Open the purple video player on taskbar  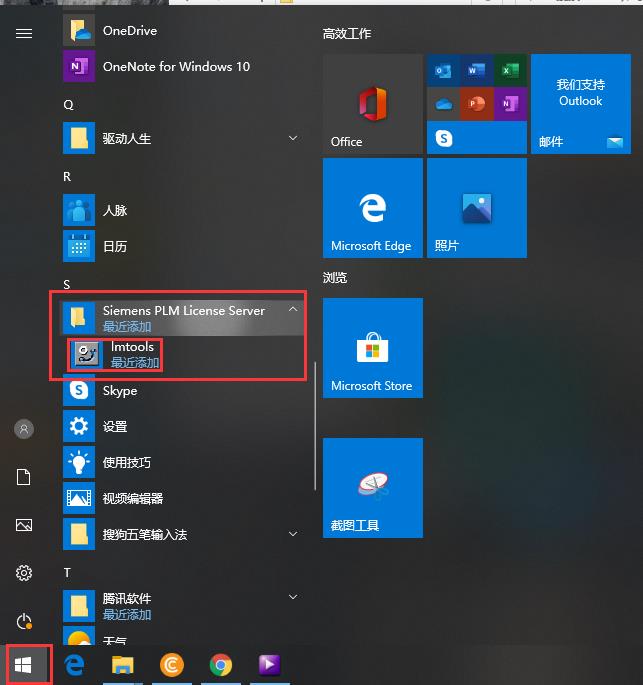click(x=270, y=665)
